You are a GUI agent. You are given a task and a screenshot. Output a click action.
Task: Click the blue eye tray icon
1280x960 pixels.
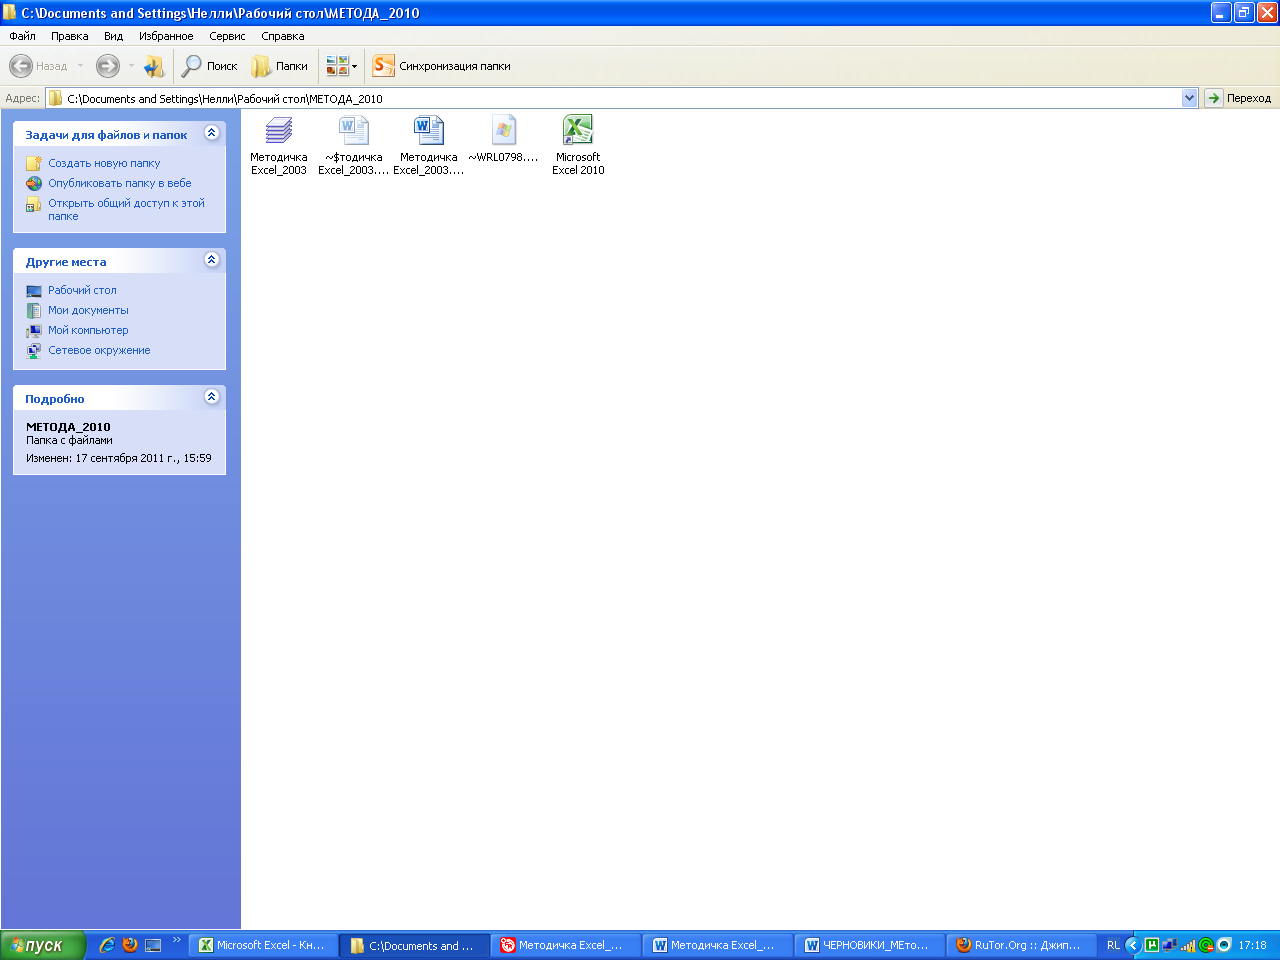click(x=1224, y=945)
